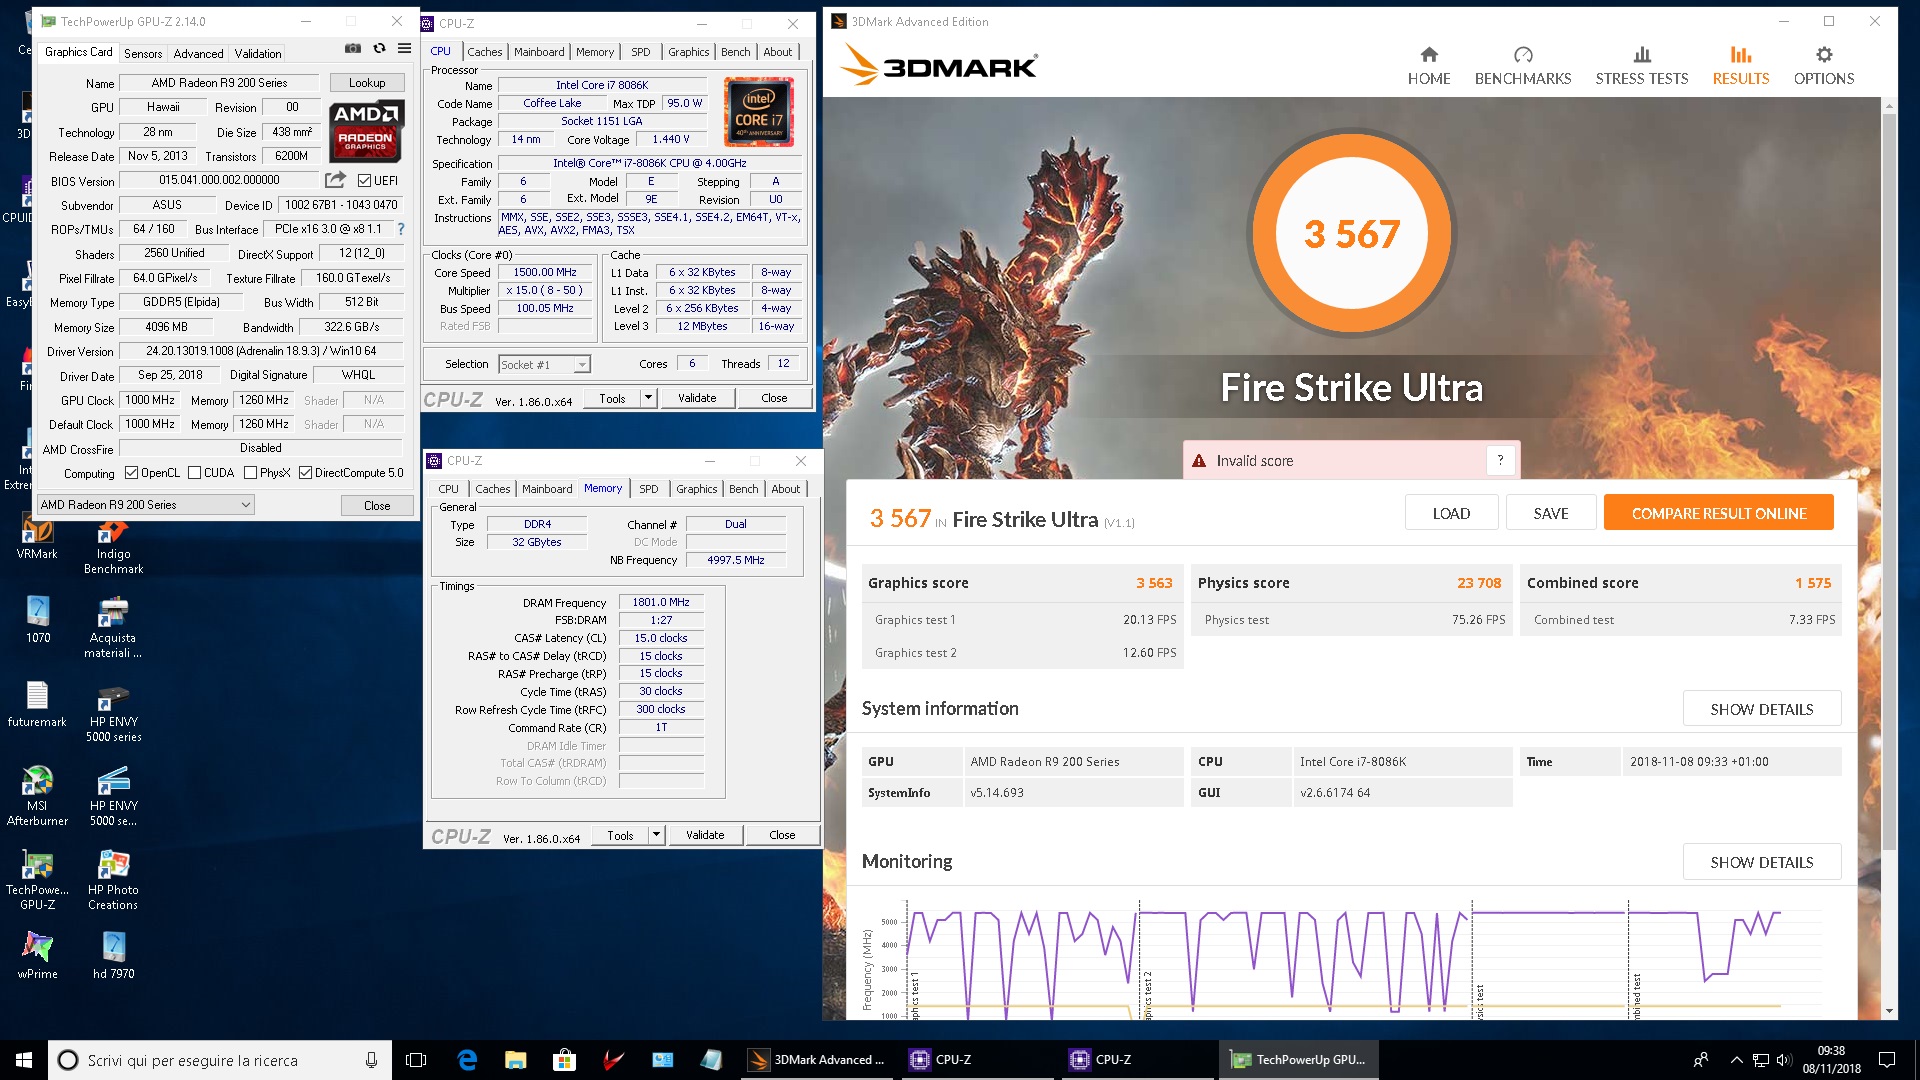
Task: Open hd 7970 desktop file
Action: pos(113,956)
